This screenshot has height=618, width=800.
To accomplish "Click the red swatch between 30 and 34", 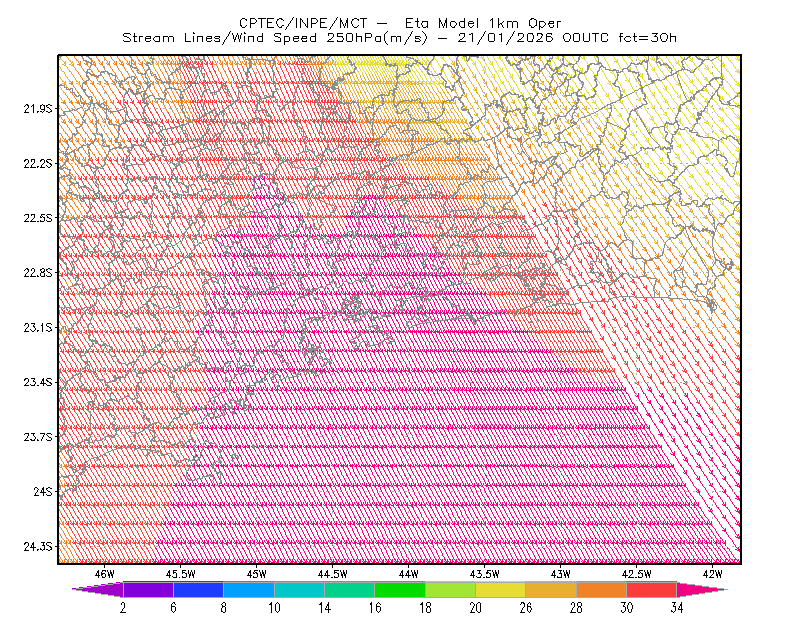I will (652, 589).
